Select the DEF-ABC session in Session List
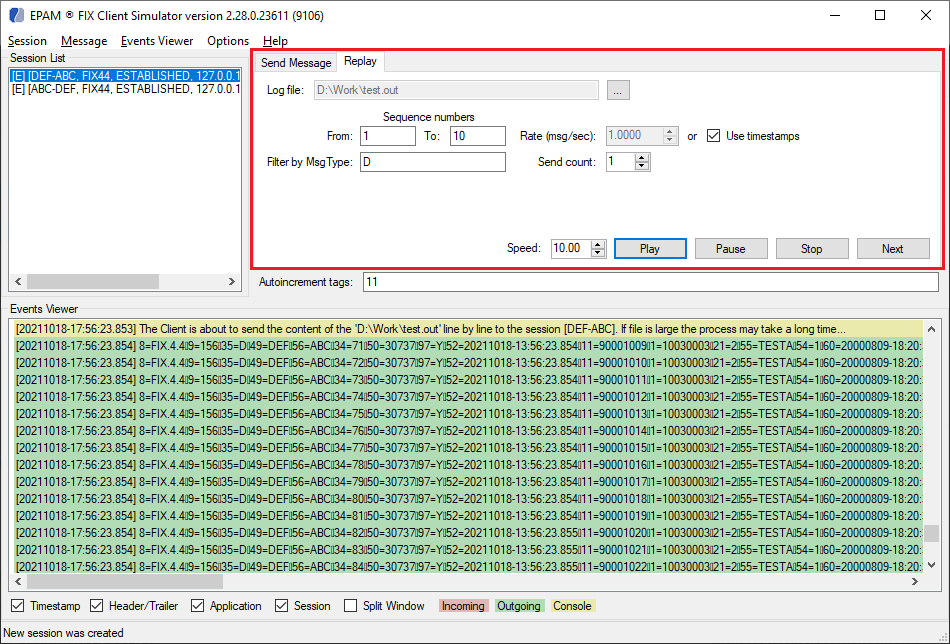 pyautogui.click(x=125, y=76)
